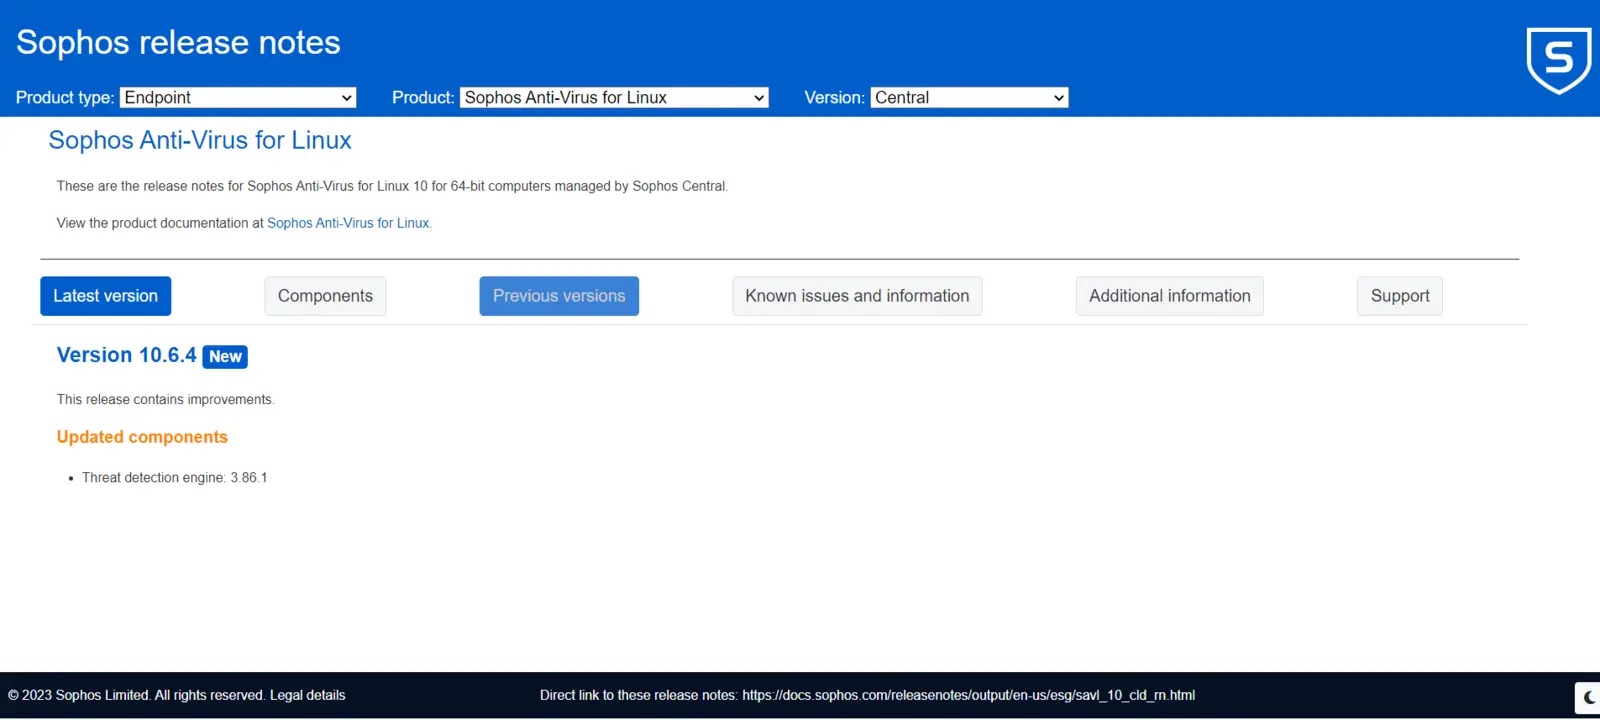Click the Sophos release notes page title
Viewport: 1600px width, 720px height.
point(178,42)
